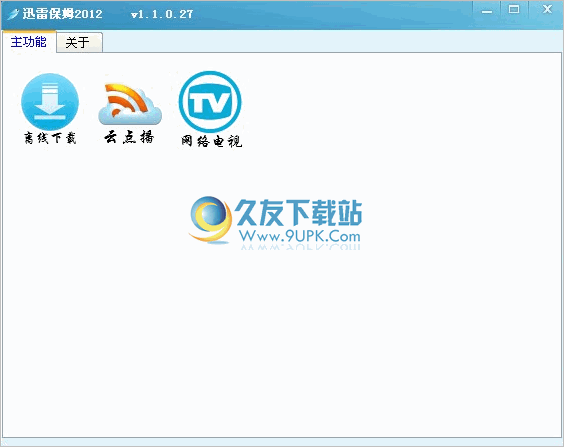564x447 pixels.
Task: Click the 云点播 text label
Action: tap(129, 137)
